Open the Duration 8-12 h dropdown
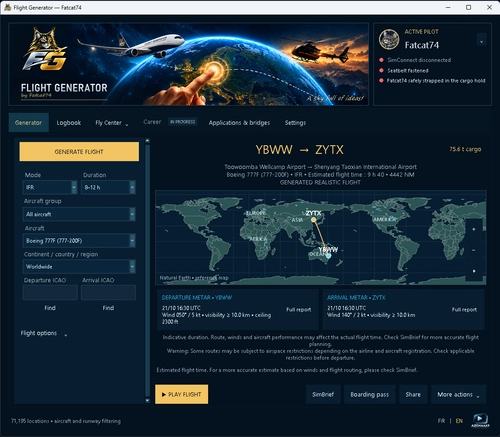Screen dimensions: 500x437 [108, 187]
